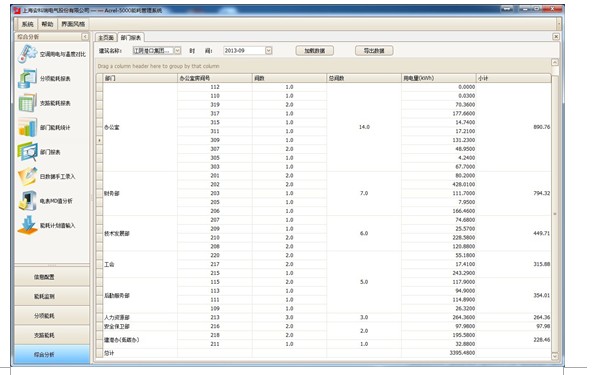The width and height of the screenshot is (599, 375).
Task: Open the 建筑名称 building dropdown
Action: 178,50
